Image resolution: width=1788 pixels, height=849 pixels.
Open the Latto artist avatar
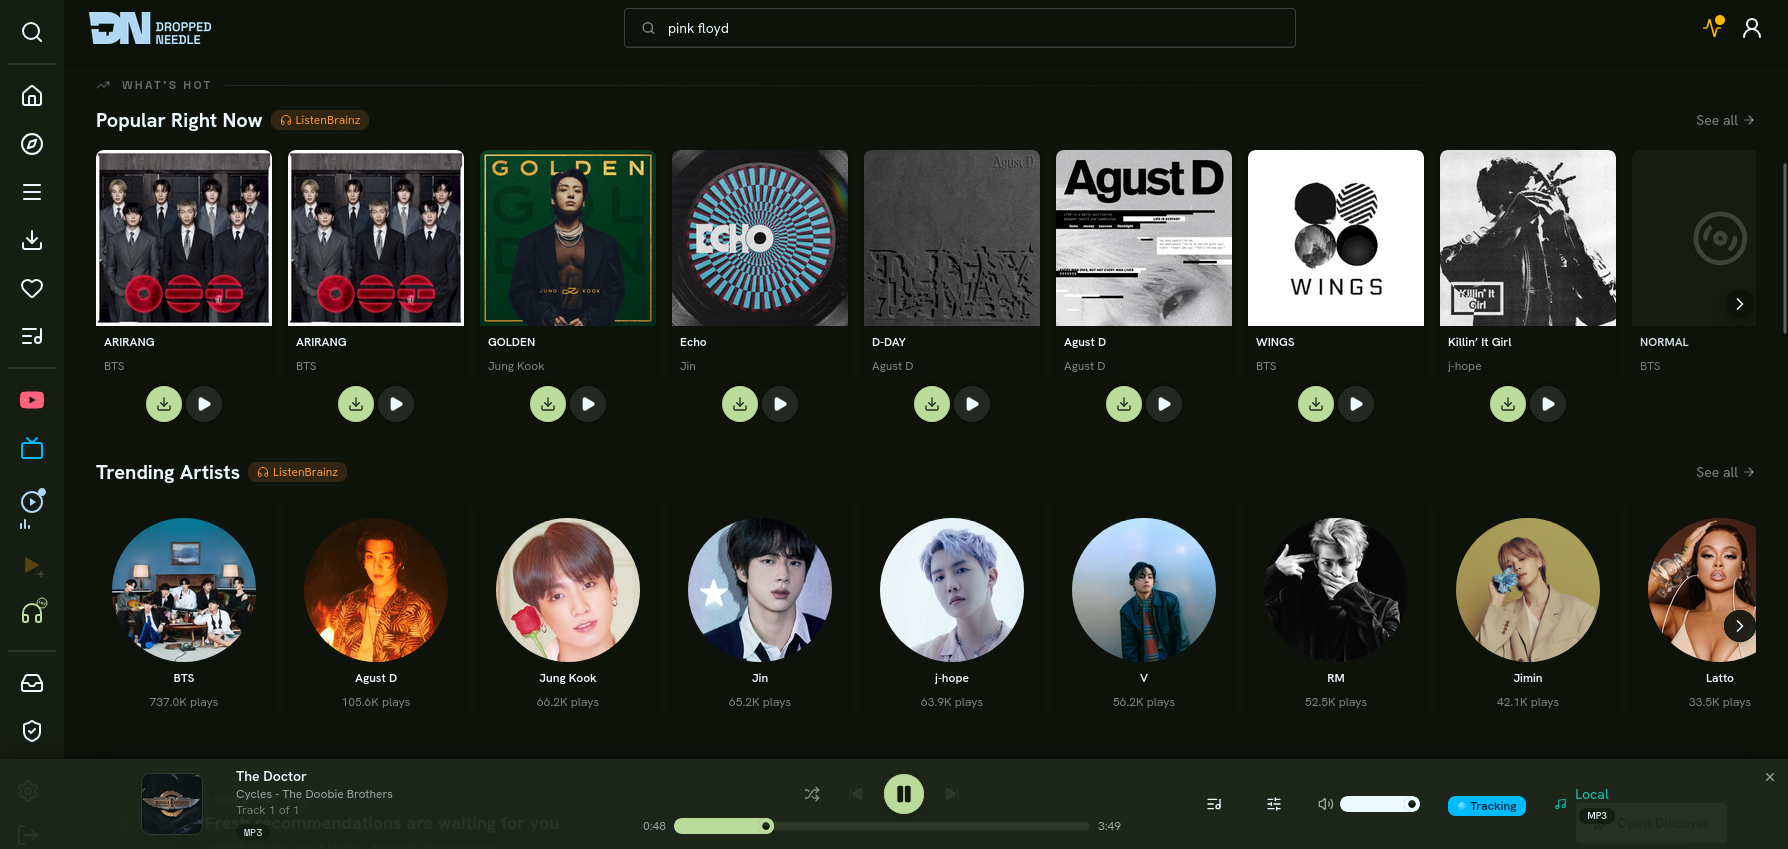[1702, 590]
